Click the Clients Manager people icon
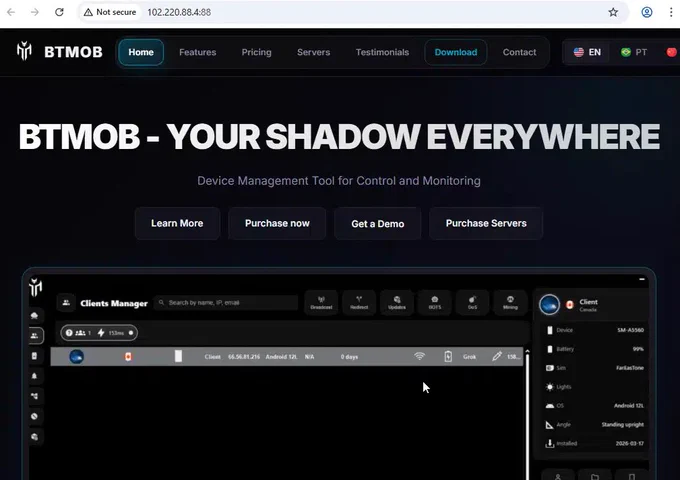 (66, 303)
